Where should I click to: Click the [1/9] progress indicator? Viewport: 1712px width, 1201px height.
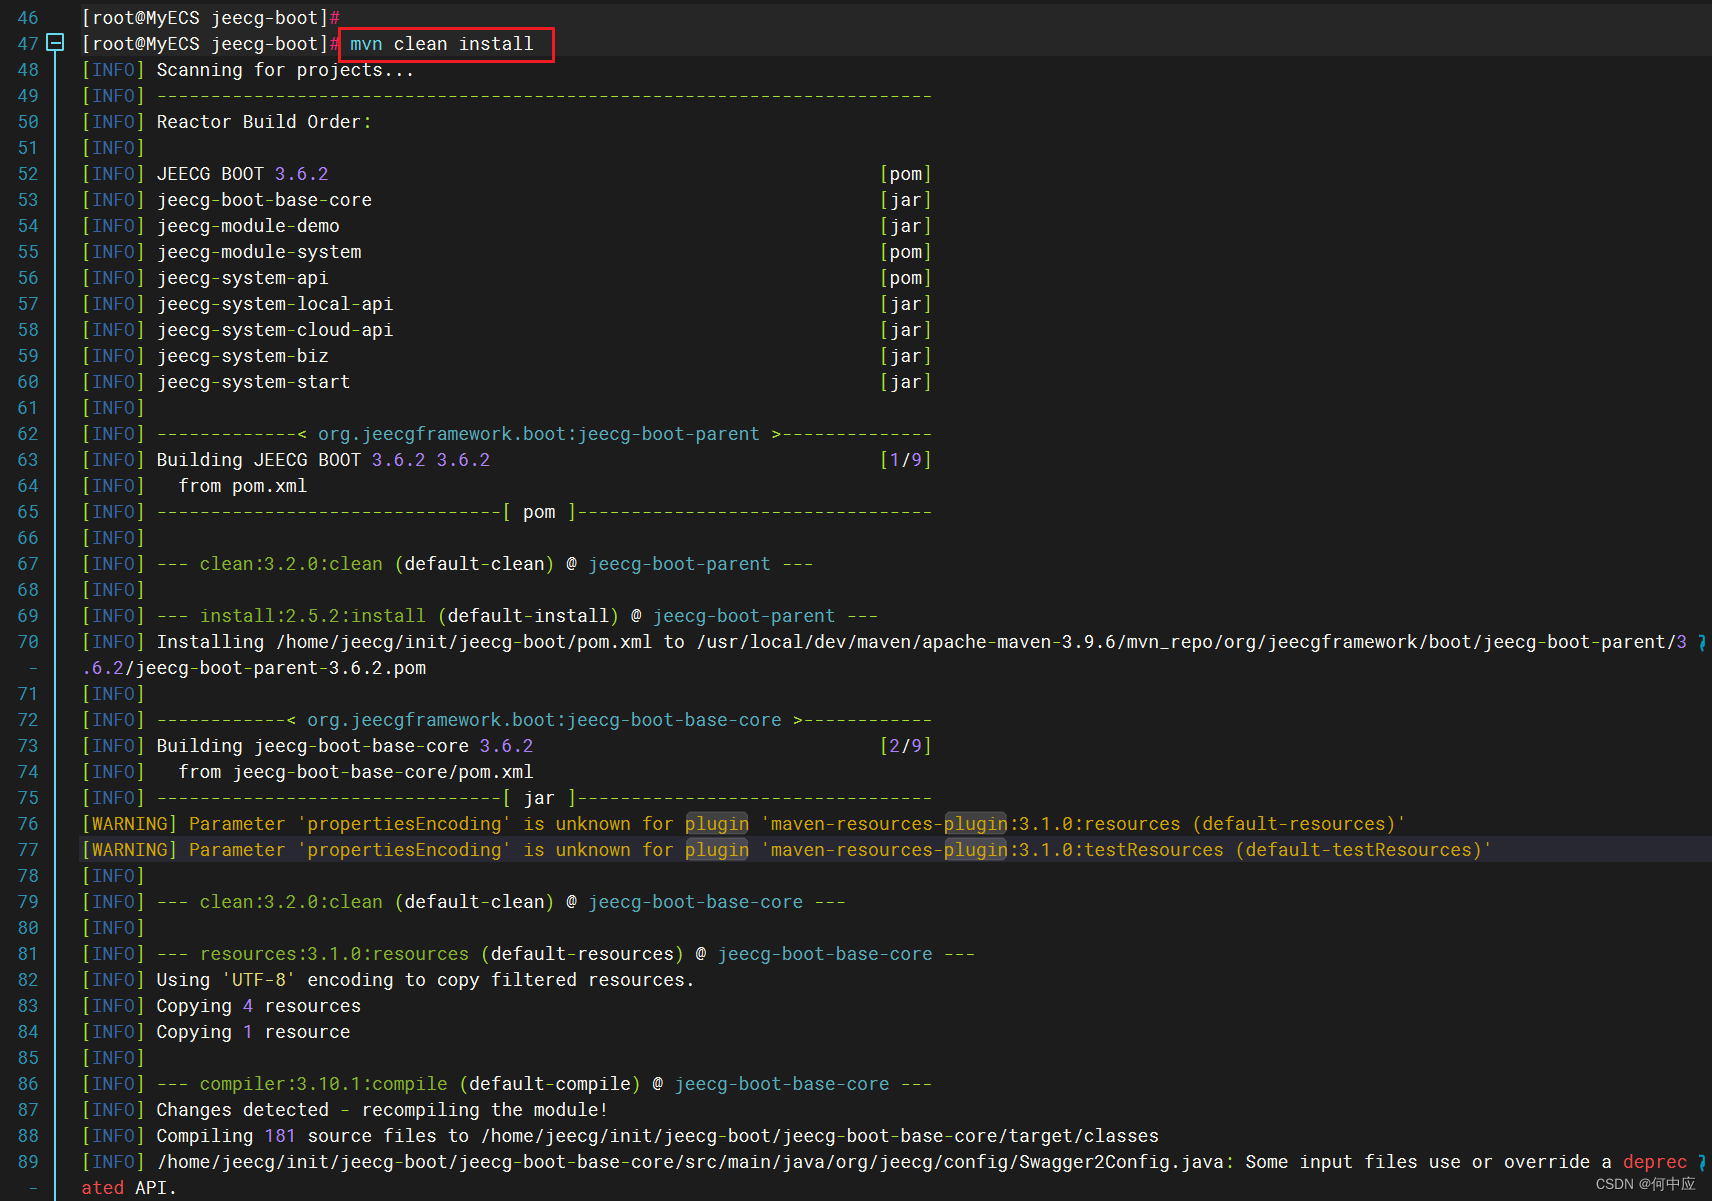906,460
